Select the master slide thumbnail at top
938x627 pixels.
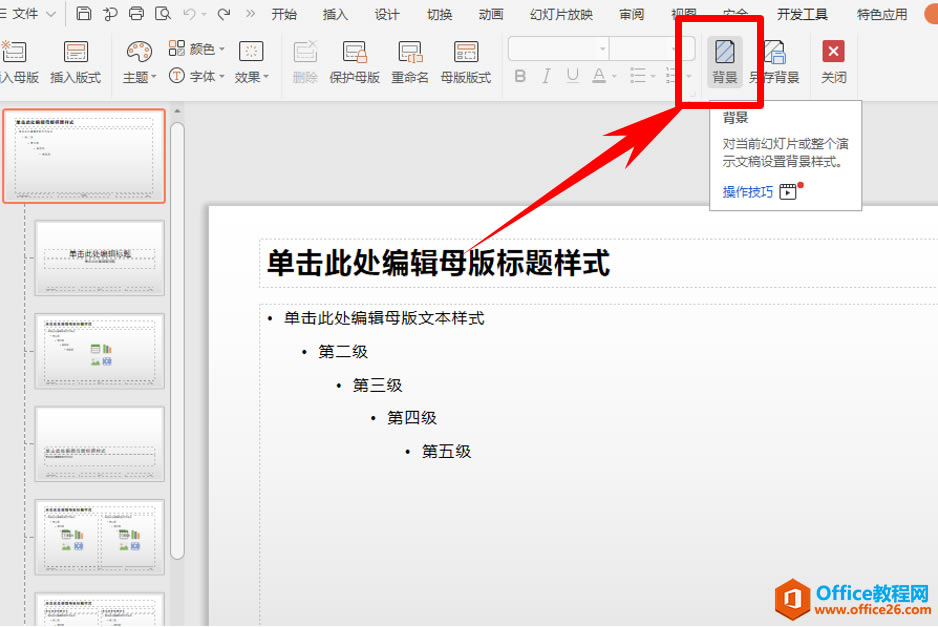[x=84, y=156]
